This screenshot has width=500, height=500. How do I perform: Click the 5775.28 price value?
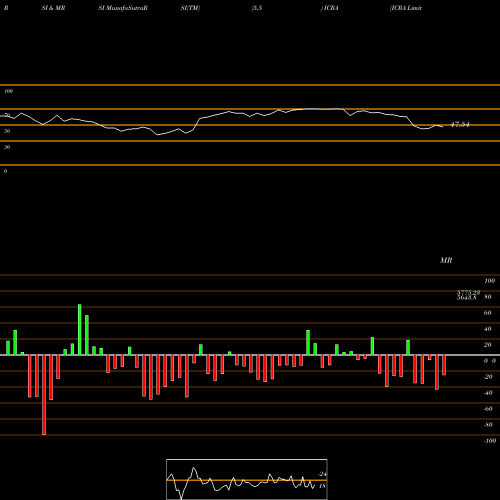tap(468, 292)
